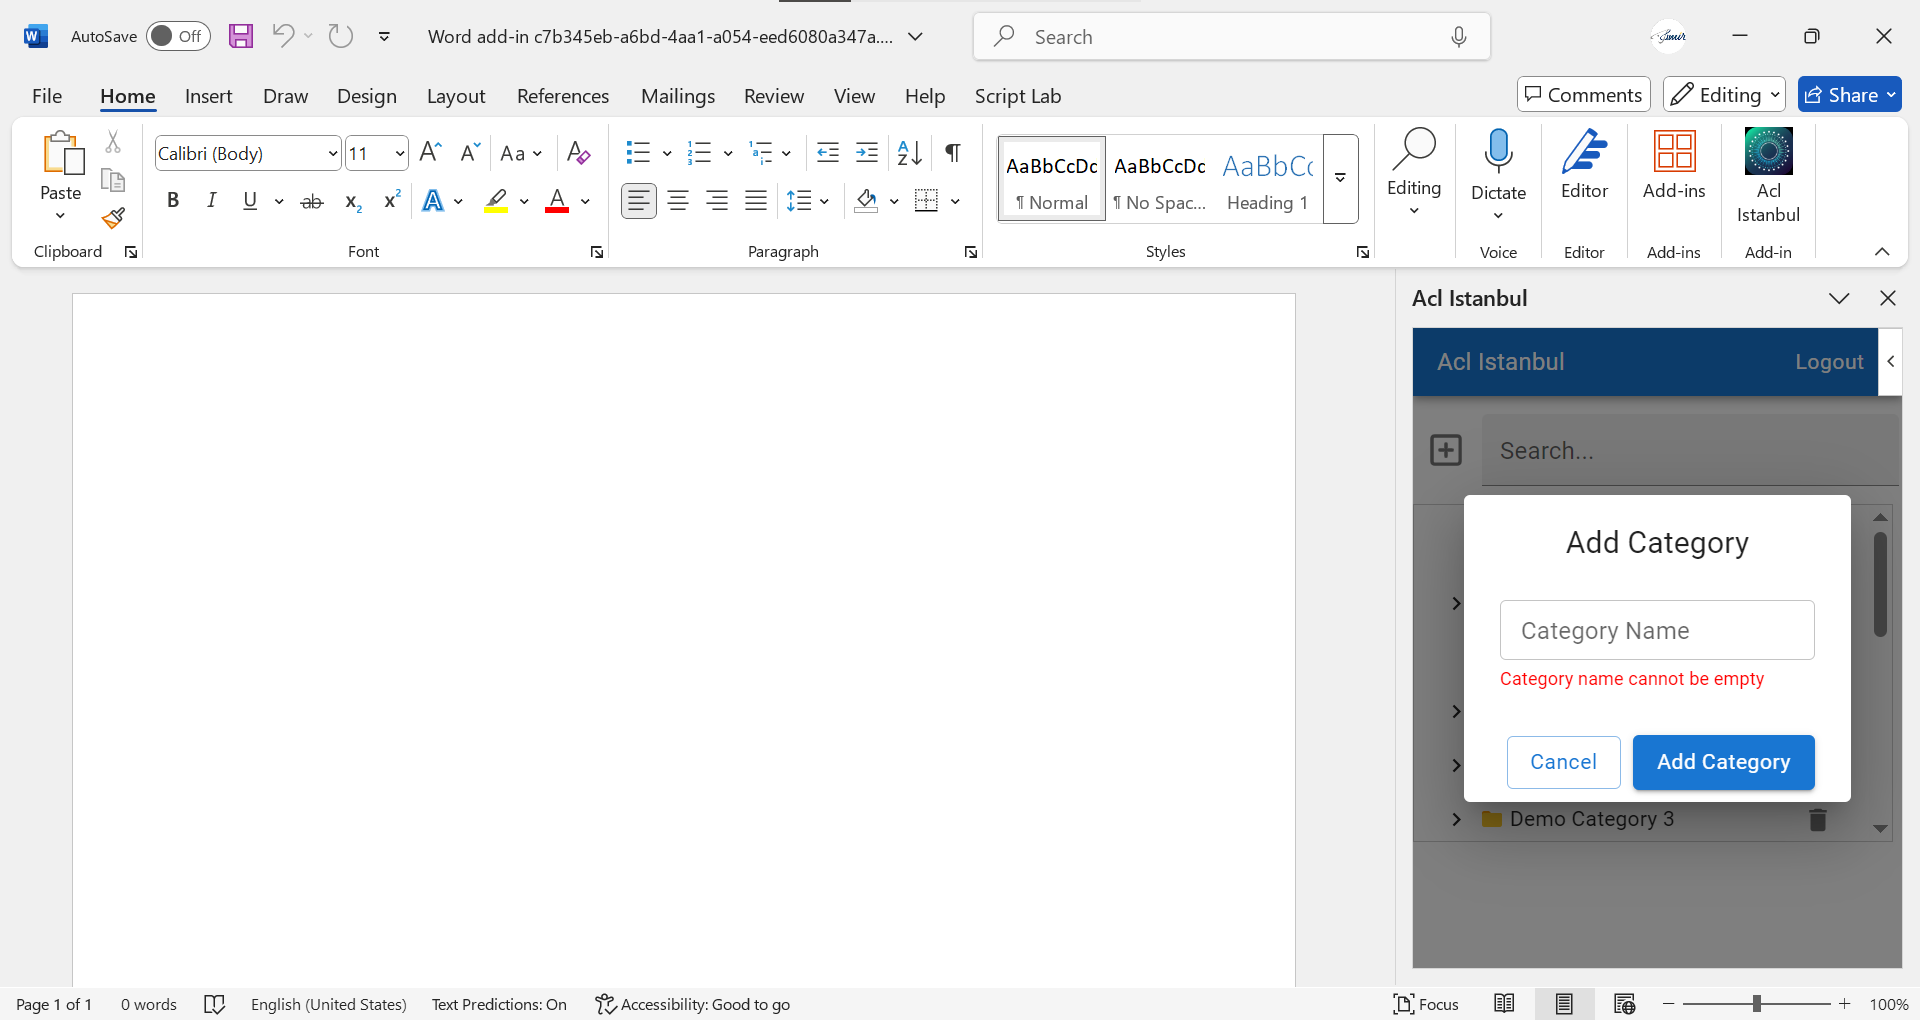The height and width of the screenshot is (1020, 1920).
Task: Toggle the AutoSave switch
Action: [x=178, y=37]
